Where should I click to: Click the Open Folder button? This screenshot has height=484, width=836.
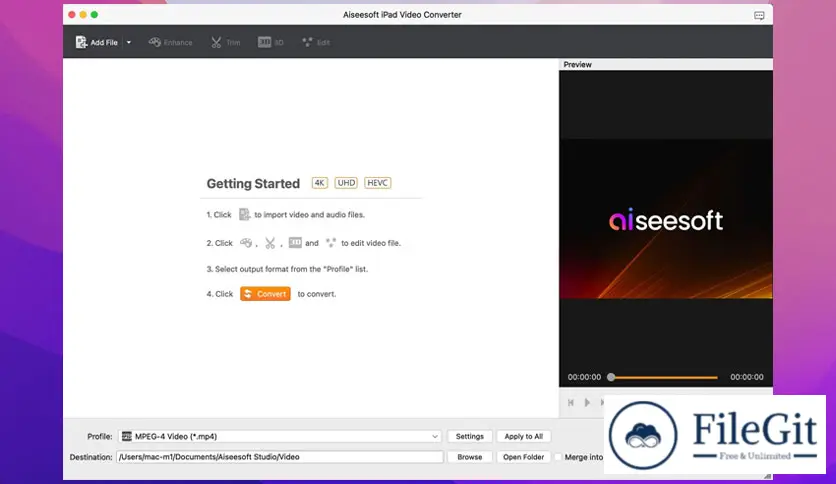click(524, 457)
